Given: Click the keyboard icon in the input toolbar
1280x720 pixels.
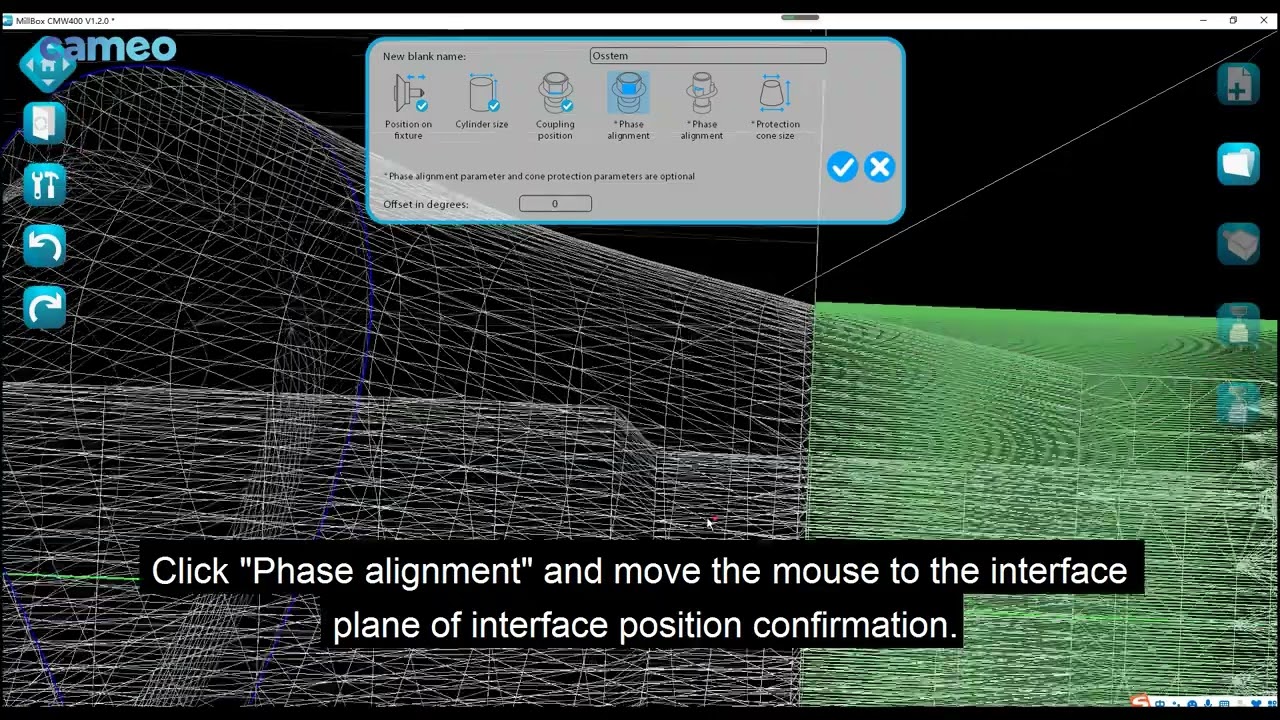Looking at the screenshot, I should [1224, 705].
